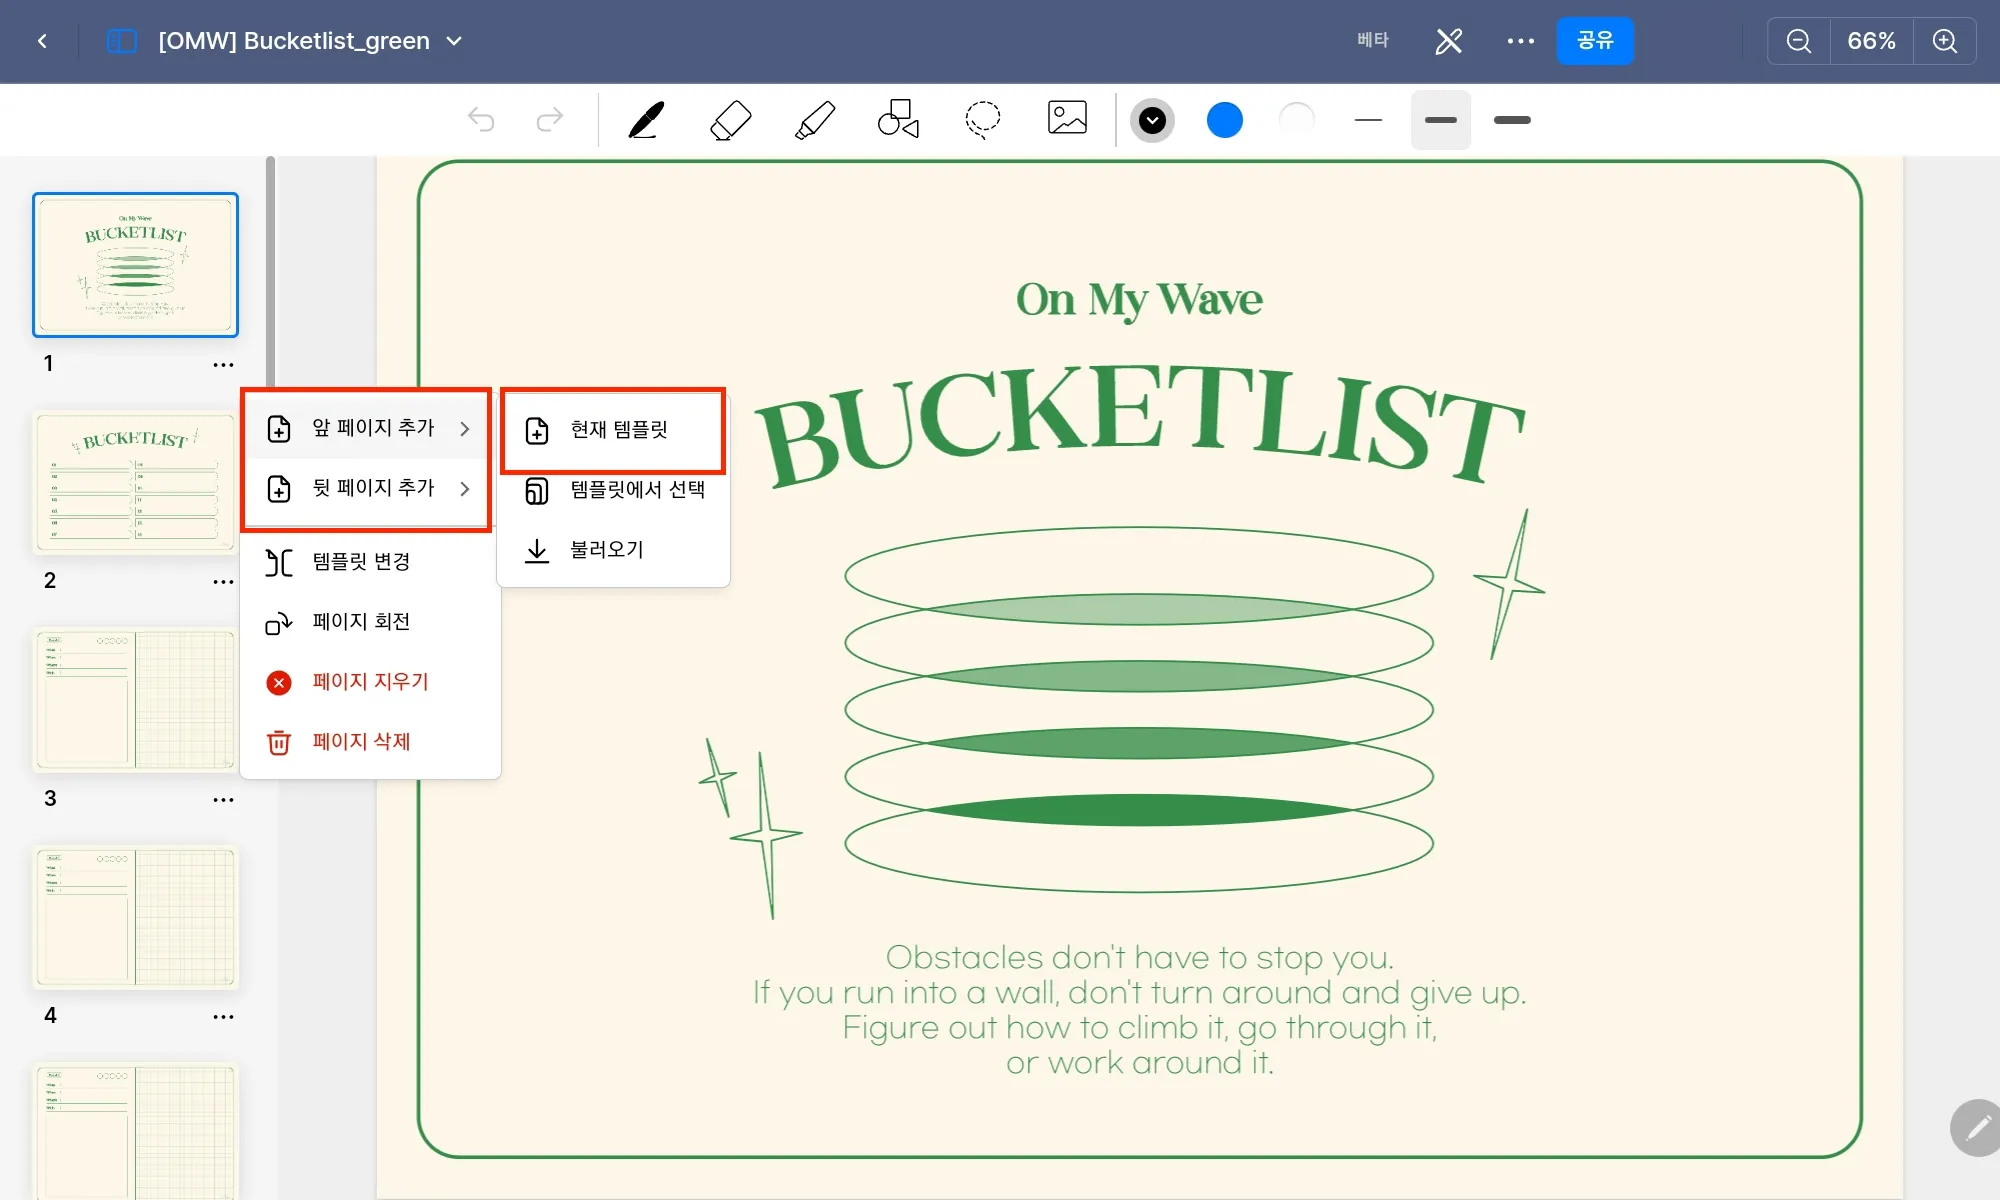Image resolution: width=2000 pixels, height=1200 pixels.
Task: Insert an image with the image tool
Action: pos(1067,118)
